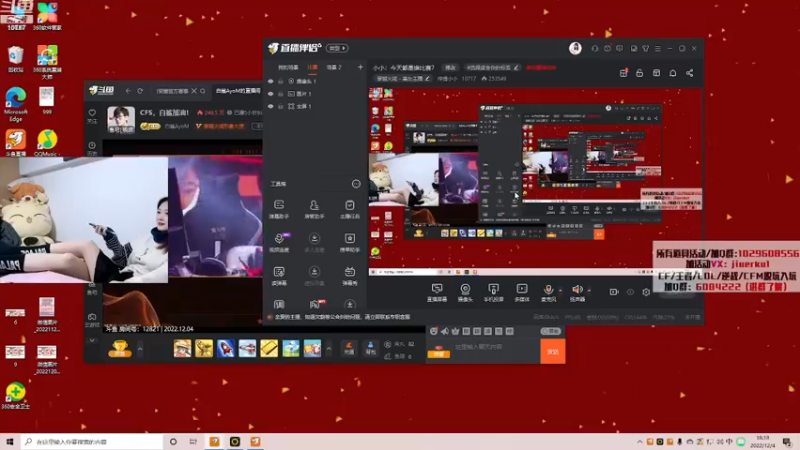Open the streamer tasks clipboard tool
This screenshot has height=450, width=800.
[x=349, y=209]
